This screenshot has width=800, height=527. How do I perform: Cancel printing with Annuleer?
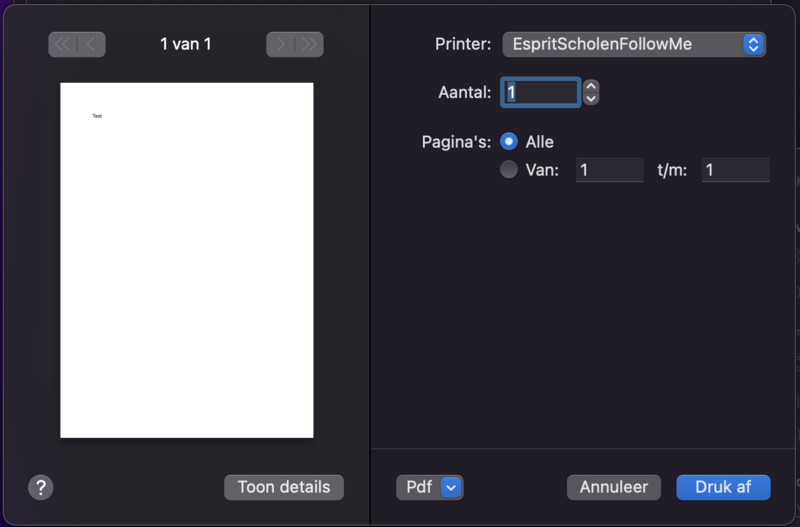614,487
